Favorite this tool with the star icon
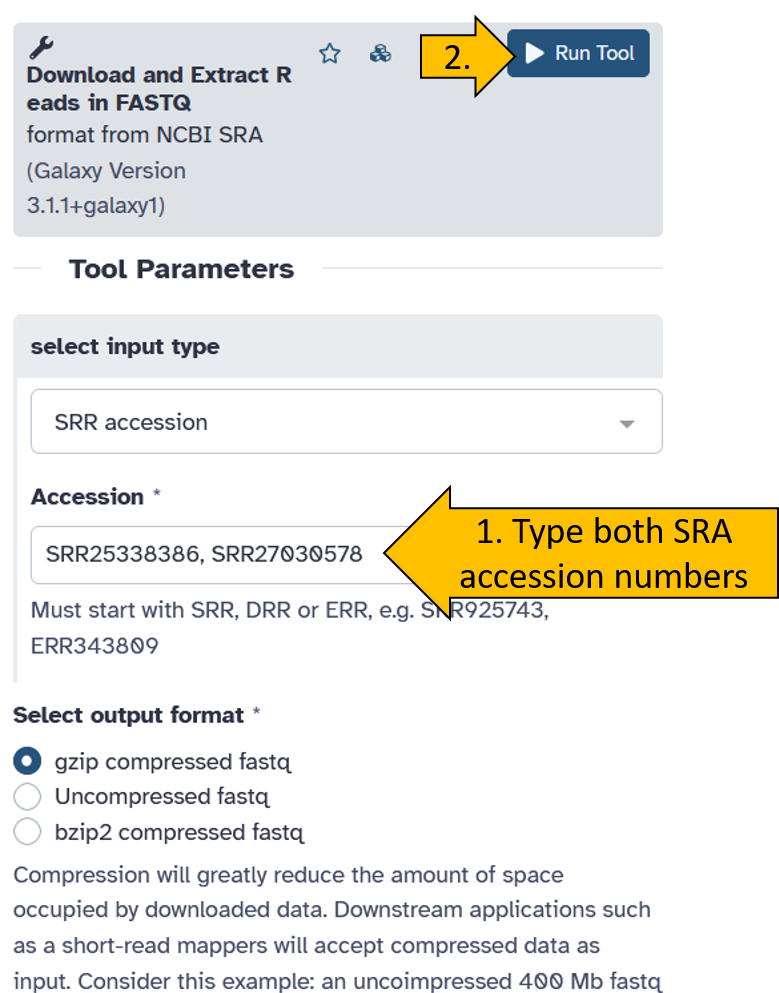The image size is (779, 993). 329,54
